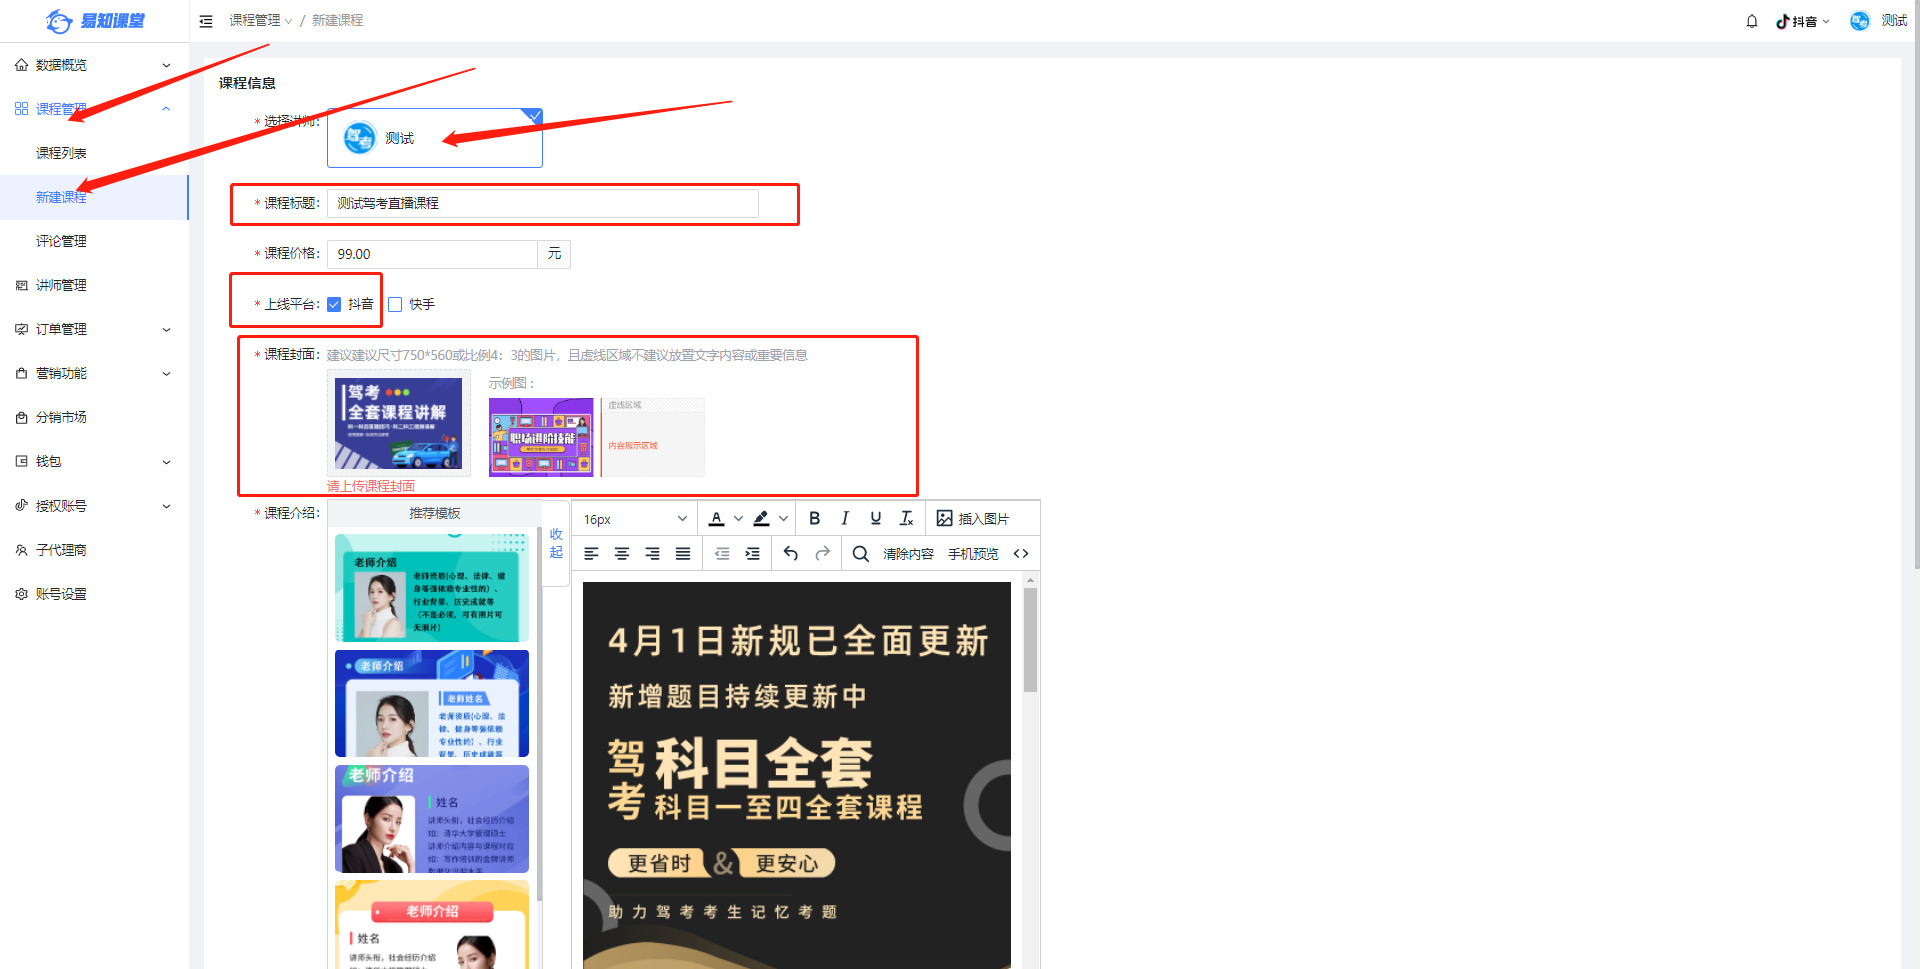Open the notification bell
This screenshot has width=1920, height=969.
pos(1752,21)
